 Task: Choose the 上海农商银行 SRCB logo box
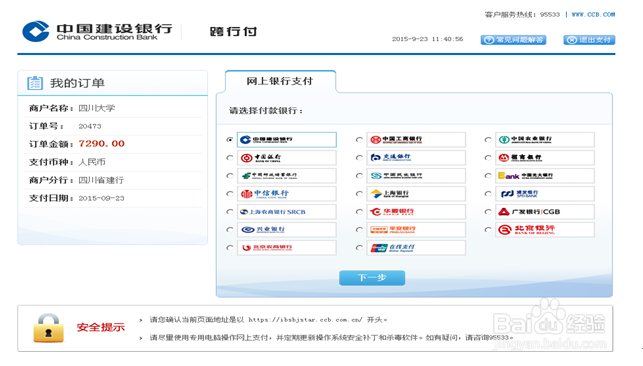[287, 212]
